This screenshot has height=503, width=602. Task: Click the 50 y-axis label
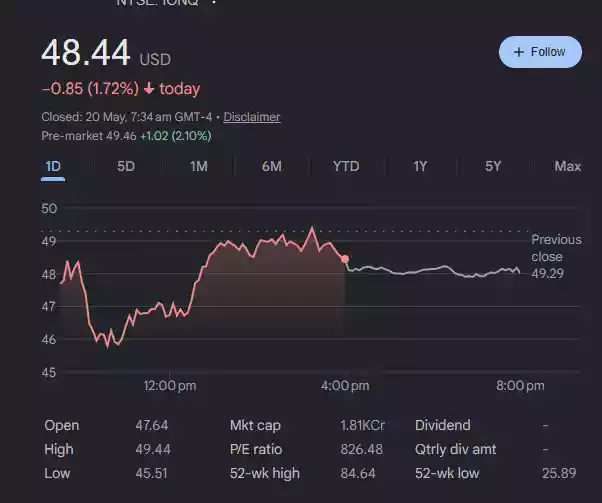[49, 208]
